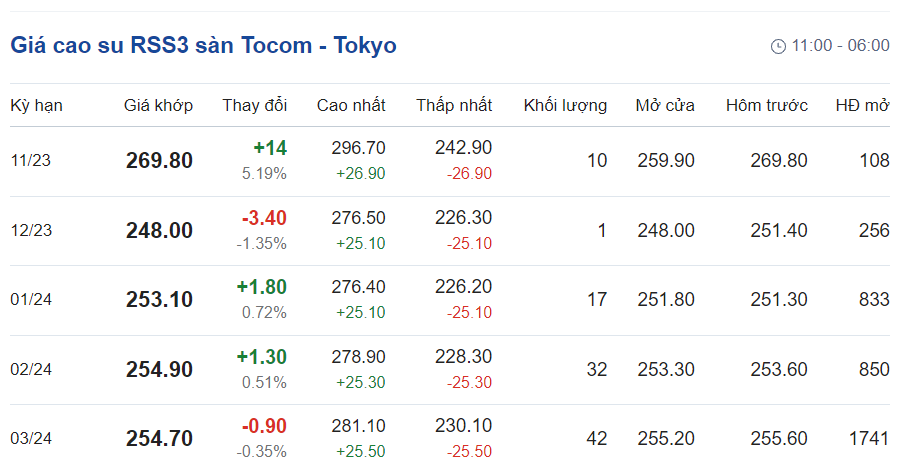Click the 03/24 contract term
The height and width of the screenshot is (466, 902).
31,439
